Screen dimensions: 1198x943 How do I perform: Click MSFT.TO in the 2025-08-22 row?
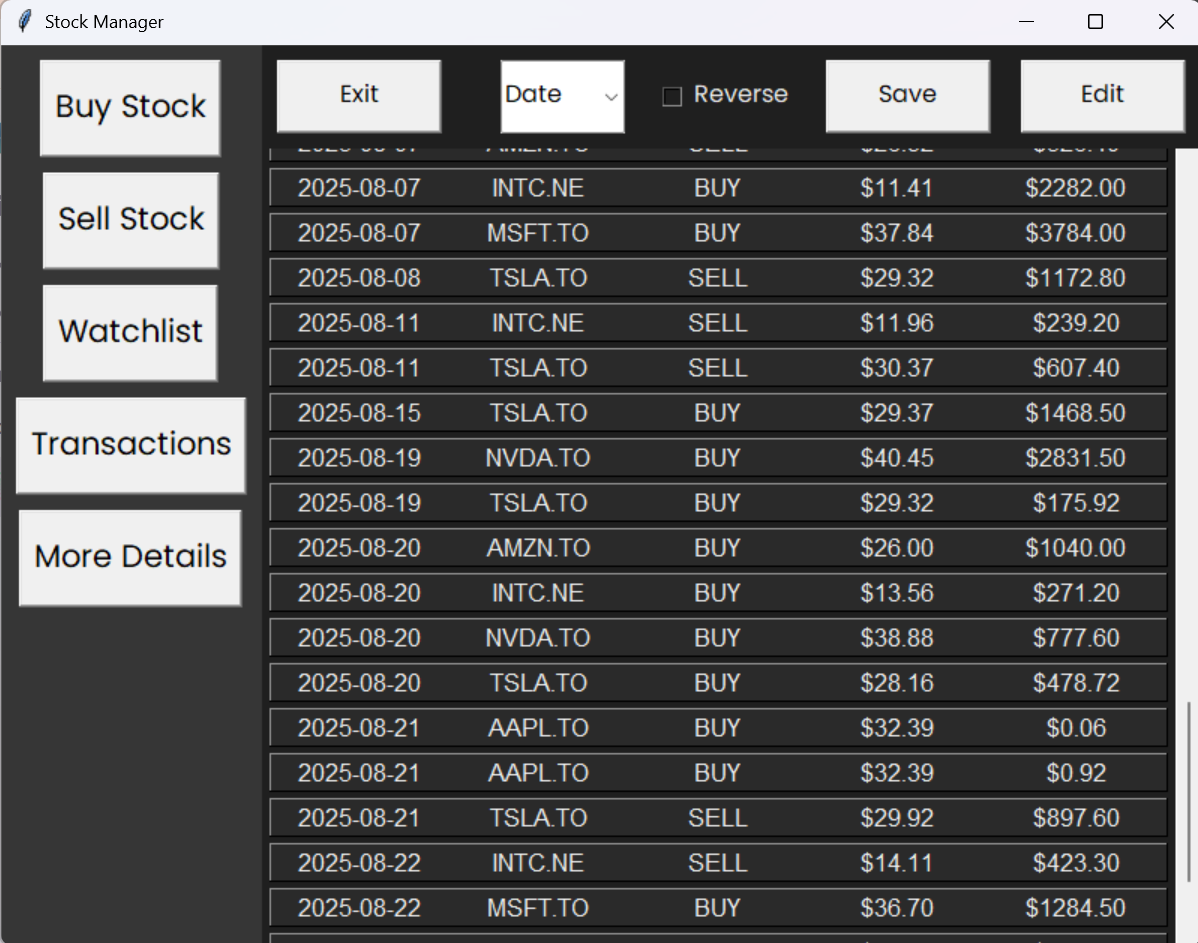(539, 909)
